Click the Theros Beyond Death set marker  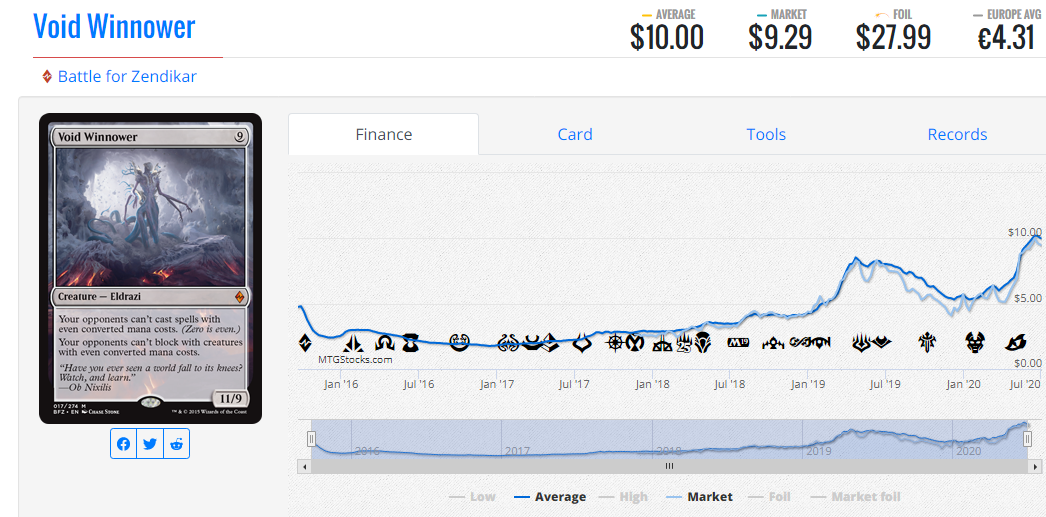(x=975, y=343)
